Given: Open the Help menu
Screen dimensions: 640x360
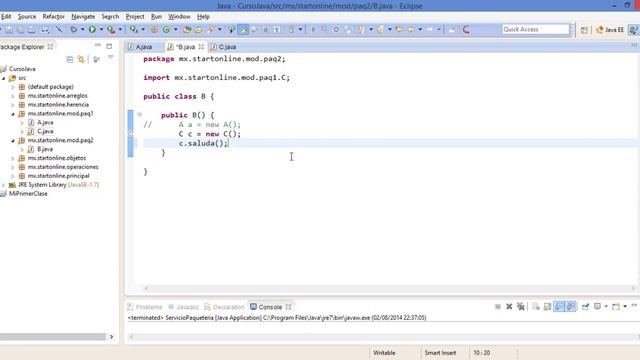Looking at the screenshot, I should [203, 16].
